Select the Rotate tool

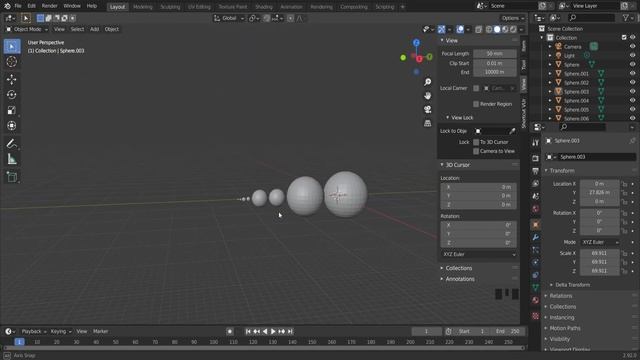12,95
